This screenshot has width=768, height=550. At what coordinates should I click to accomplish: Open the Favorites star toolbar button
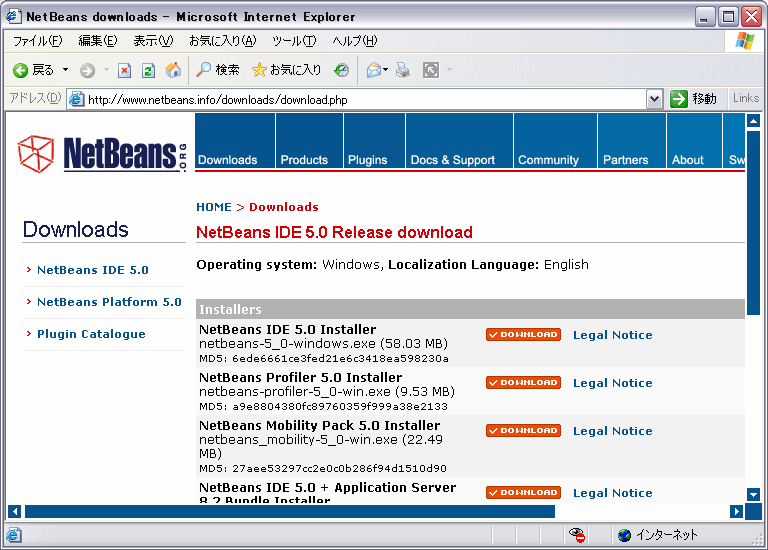coord(287,70)
